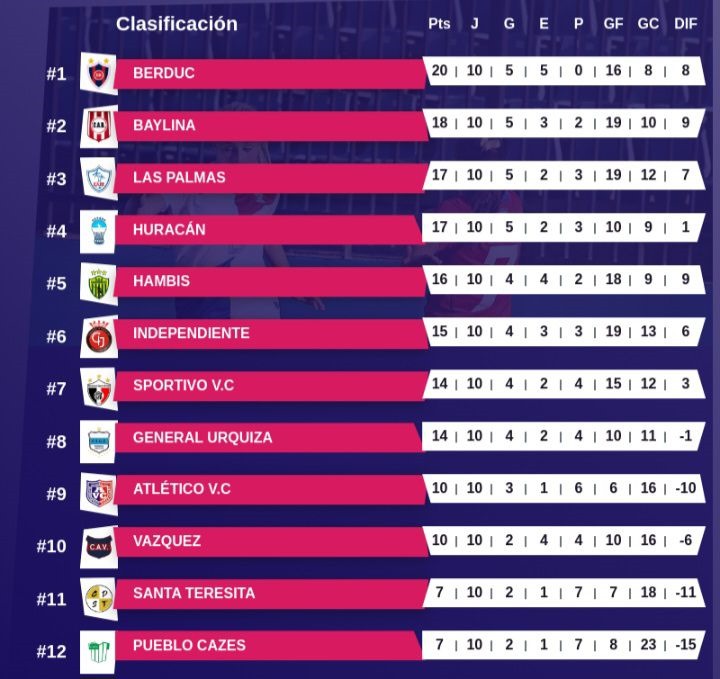Viewport: 720px width, 679px height.
Task: Click the Clasificación heading
Action: 177,24
